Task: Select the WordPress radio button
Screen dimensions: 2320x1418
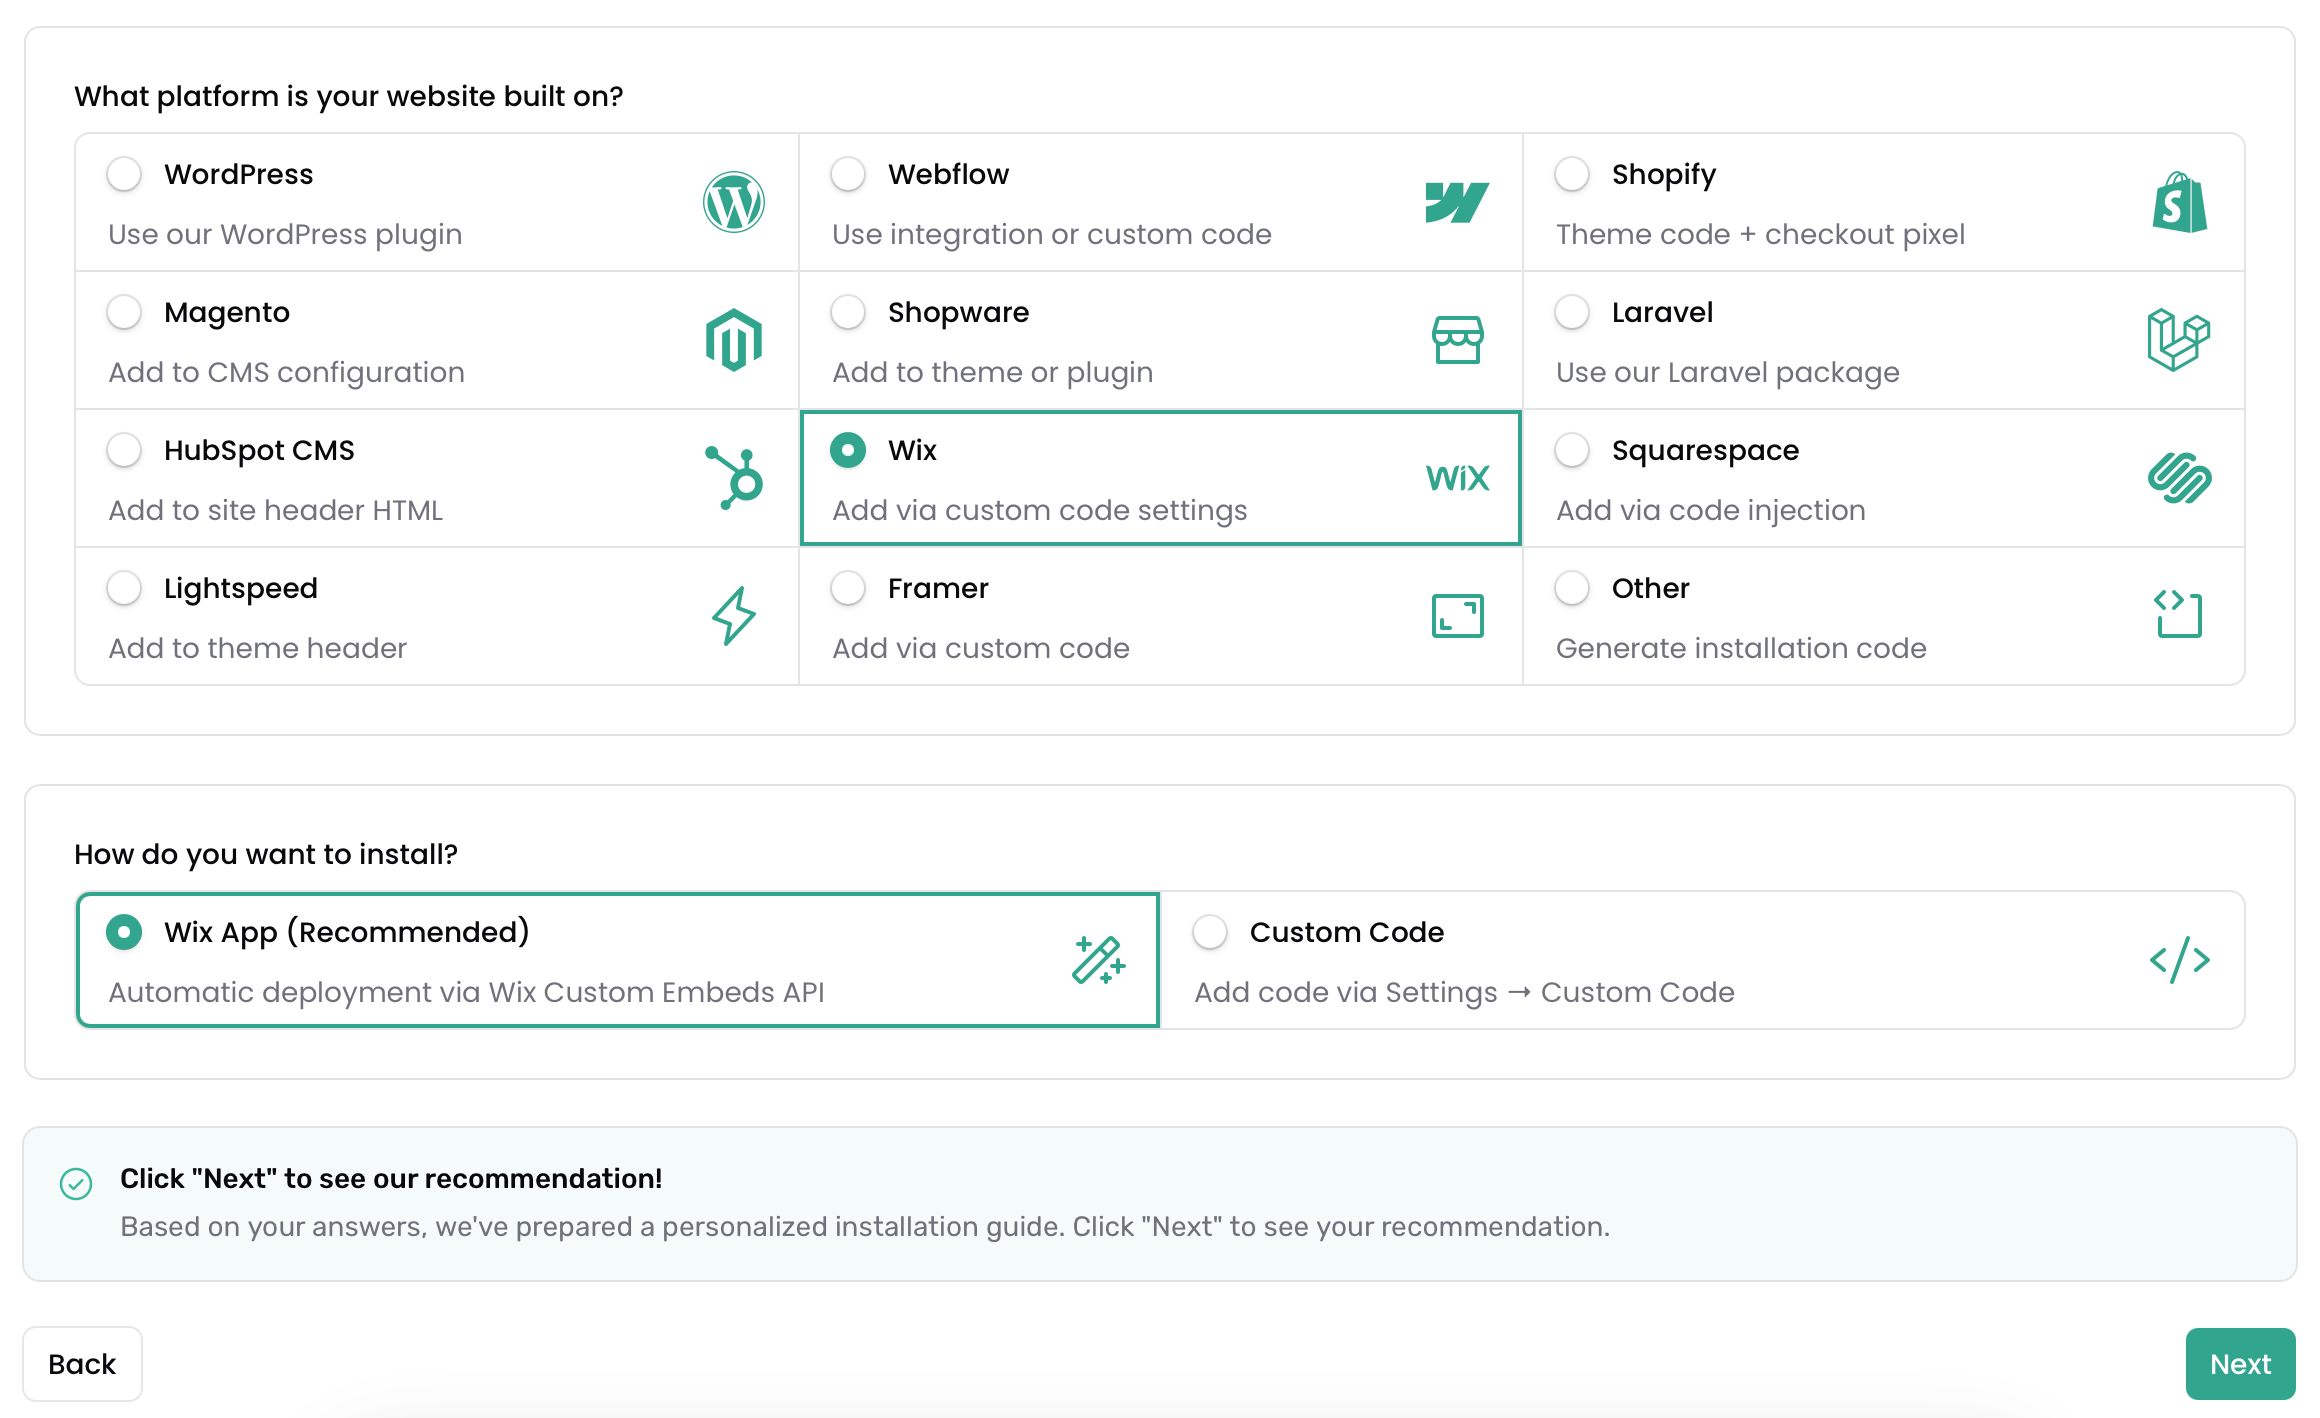Action: (124, 174)
